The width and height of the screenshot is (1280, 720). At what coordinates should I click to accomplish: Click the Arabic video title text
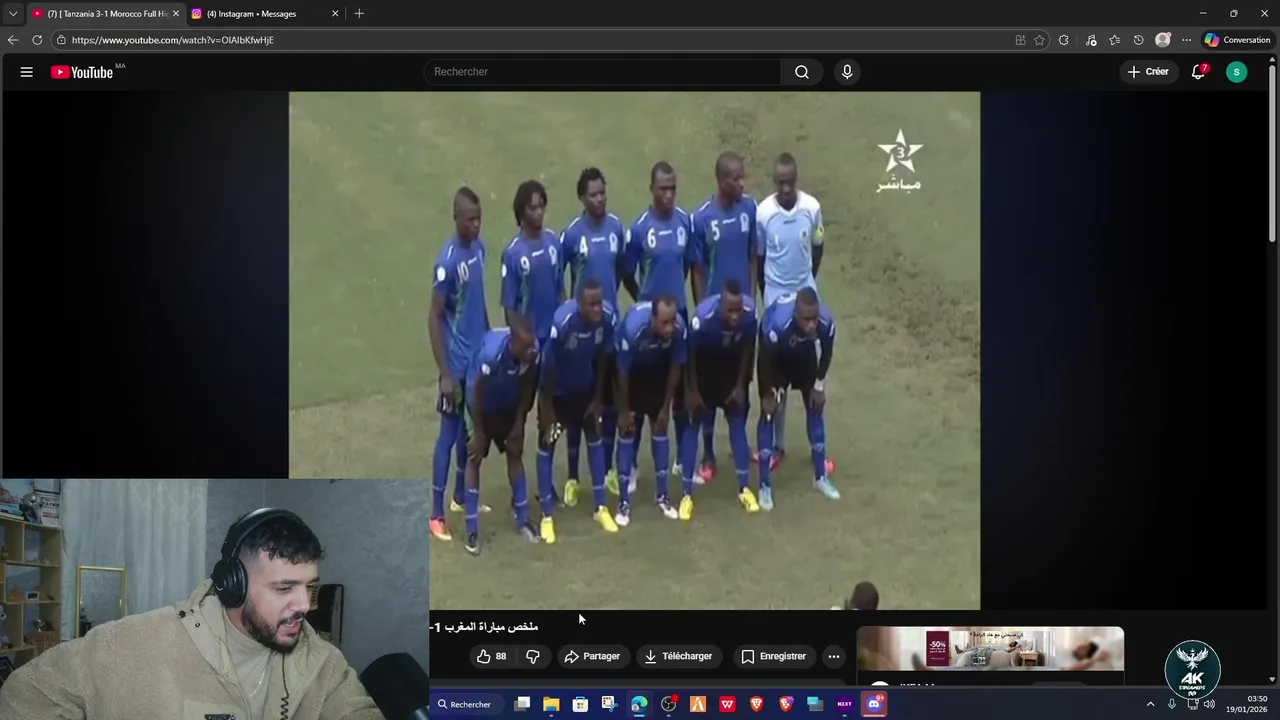[x=484, y=627]
